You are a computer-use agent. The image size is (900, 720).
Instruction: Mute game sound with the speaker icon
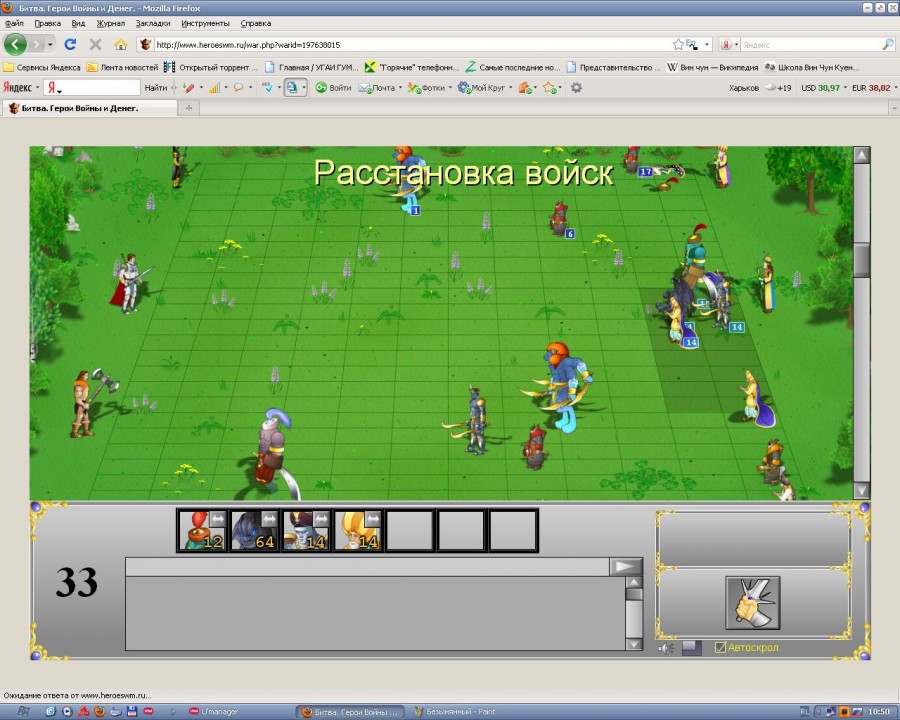(666, 648)
